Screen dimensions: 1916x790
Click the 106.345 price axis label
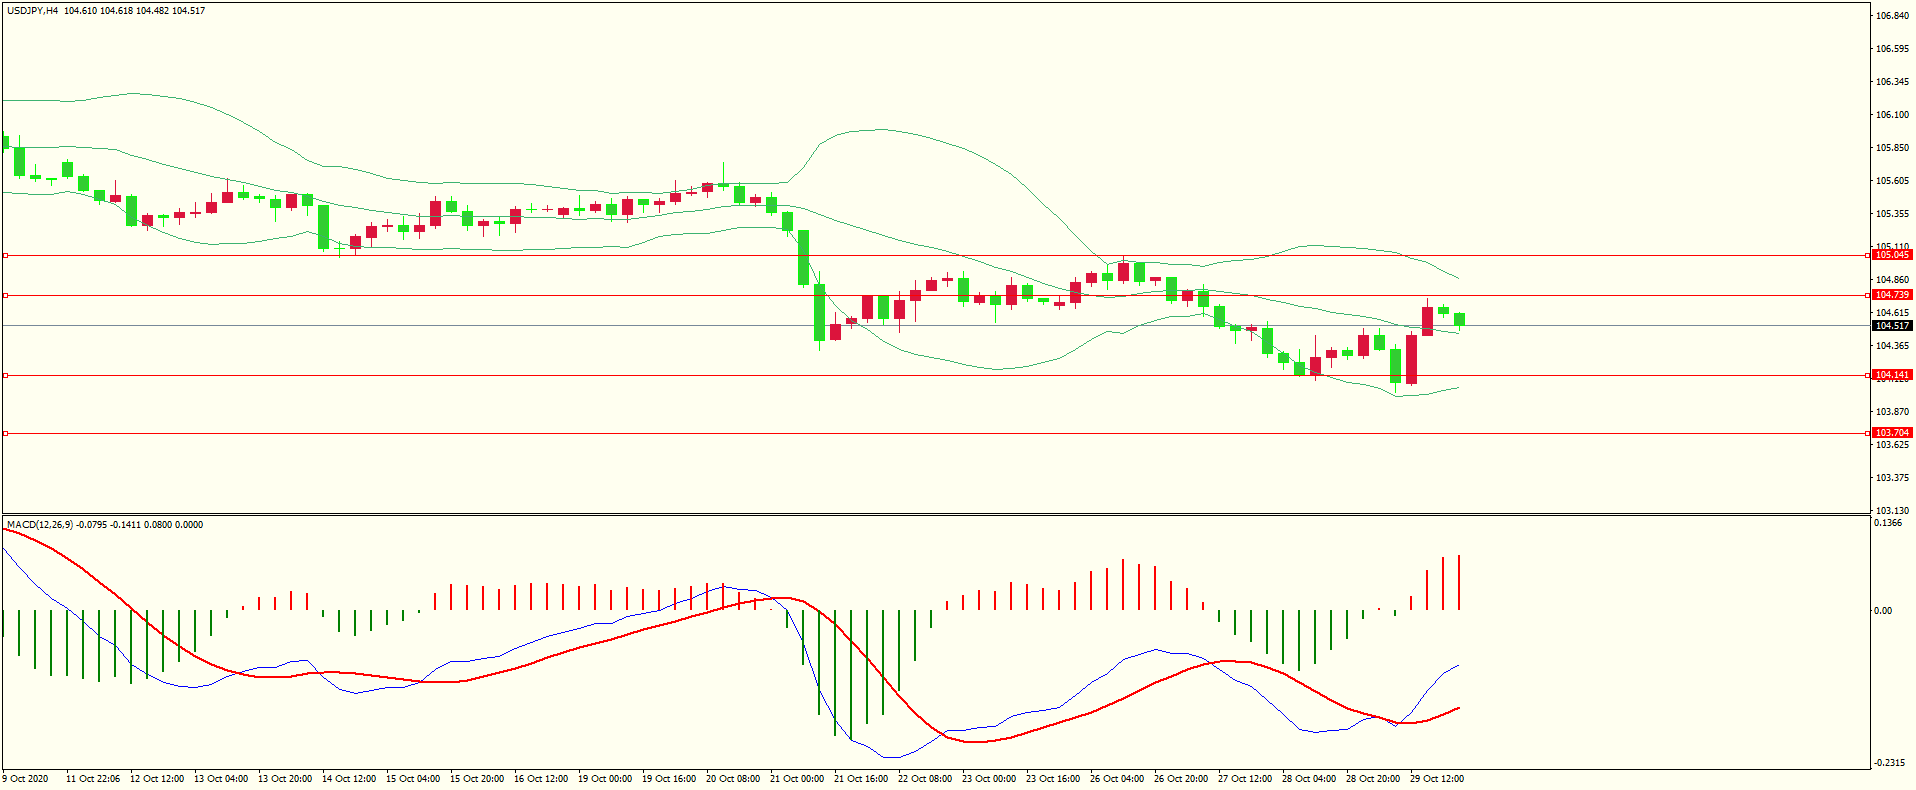(1892, 81)
